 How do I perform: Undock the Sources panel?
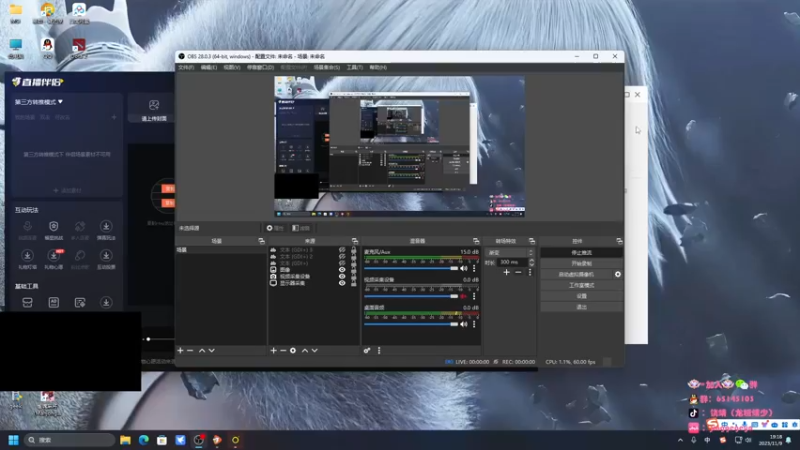click(x=355, y=241)
